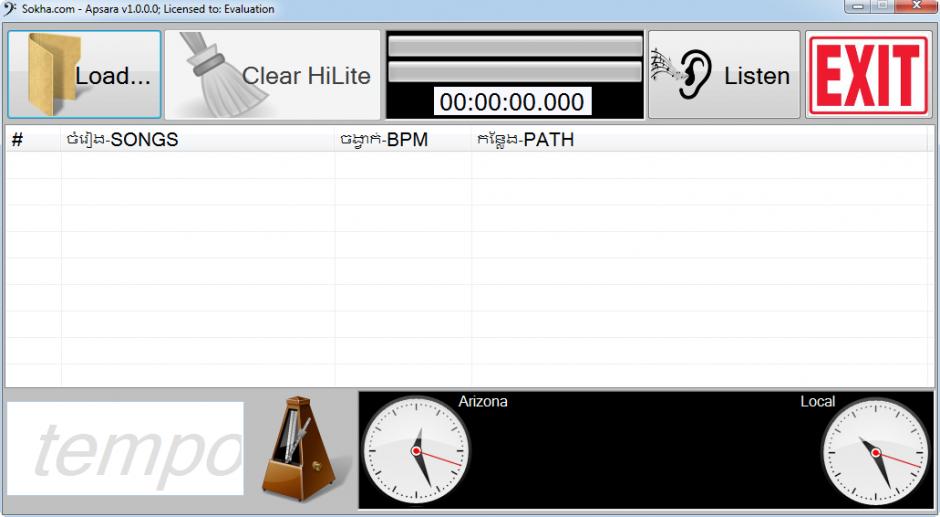The width and height of the screenshot is (940, 517).
Task: Click the Load folder icon
Action: 55,74
